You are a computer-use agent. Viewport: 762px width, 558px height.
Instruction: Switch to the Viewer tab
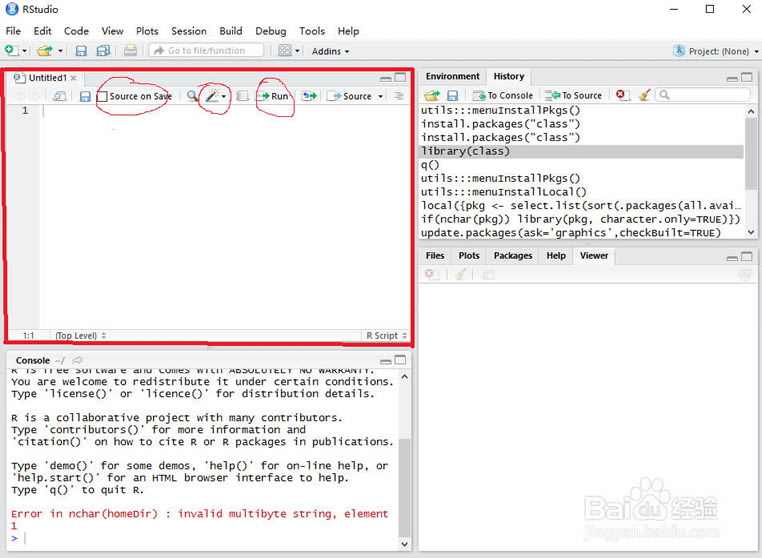(x=594, y=256)
